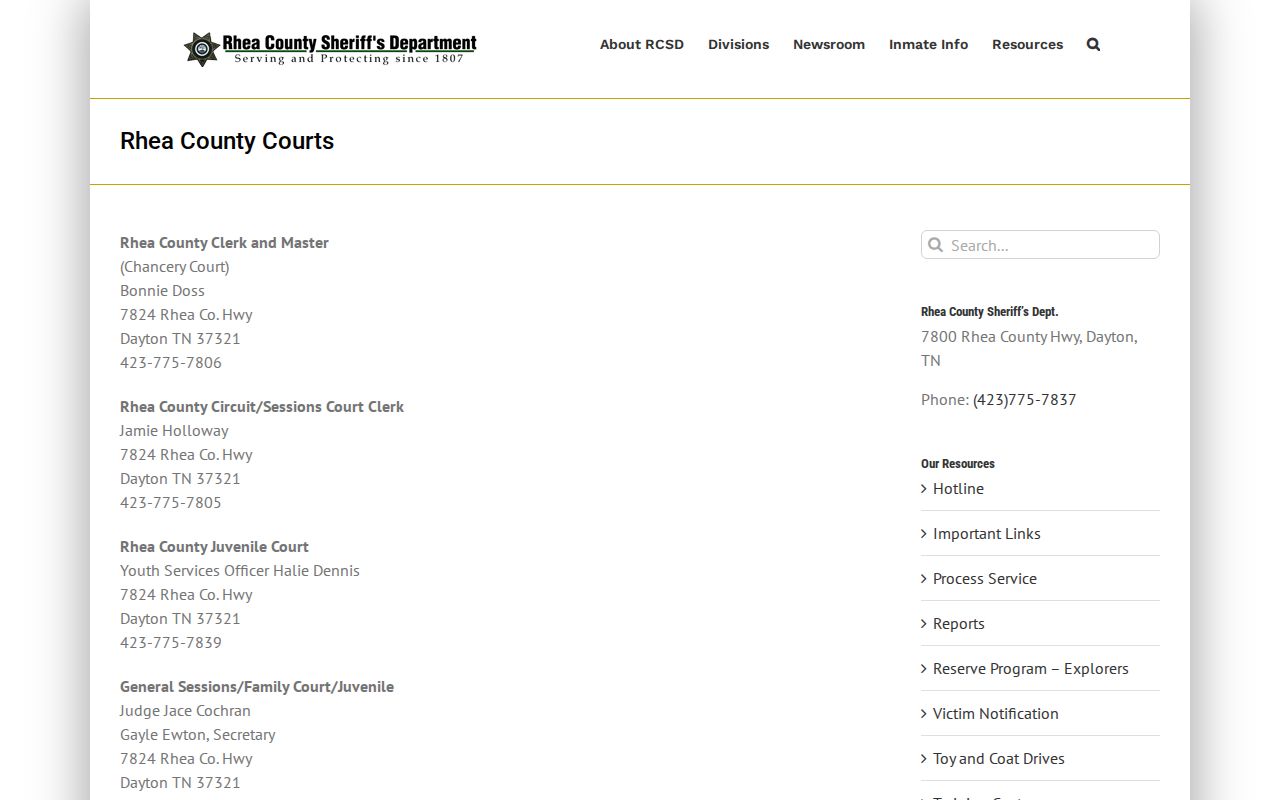Open Reserve Program – Explorers link

[x=1030, y=668]
